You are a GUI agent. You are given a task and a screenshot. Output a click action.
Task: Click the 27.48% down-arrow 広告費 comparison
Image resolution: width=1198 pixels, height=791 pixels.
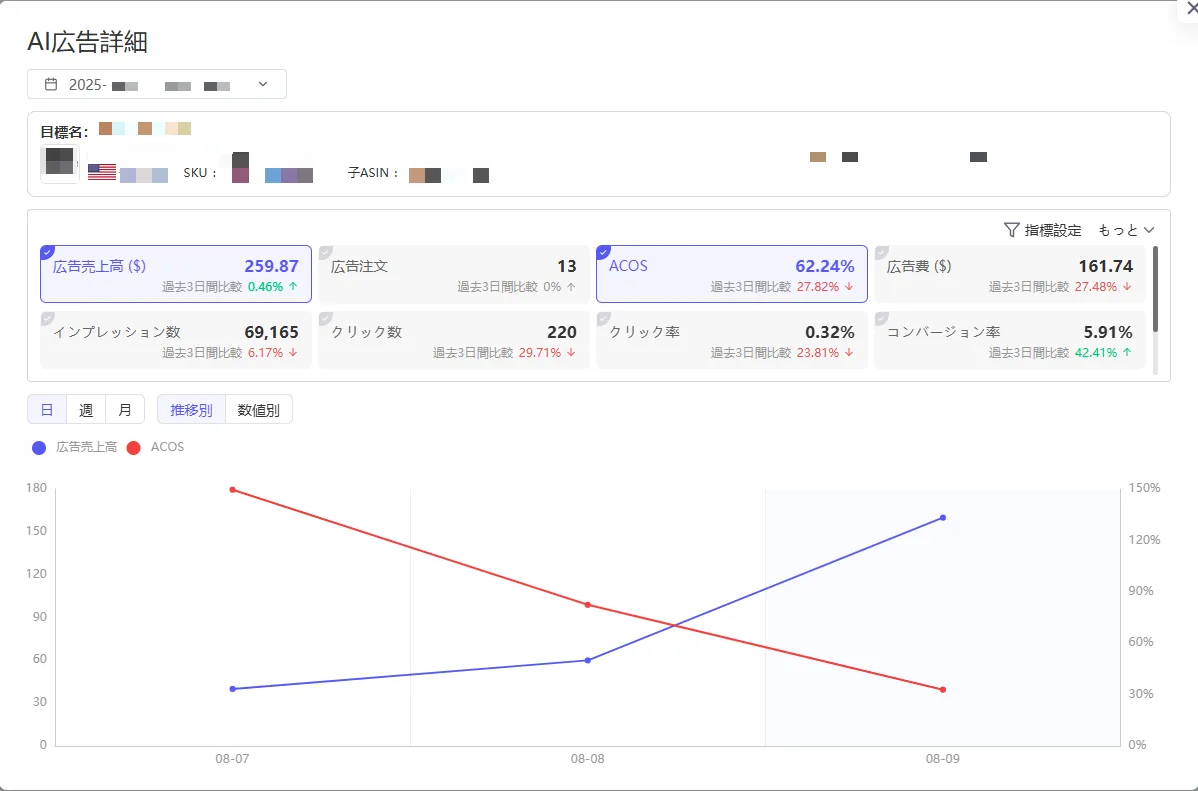pos(1103,287)
